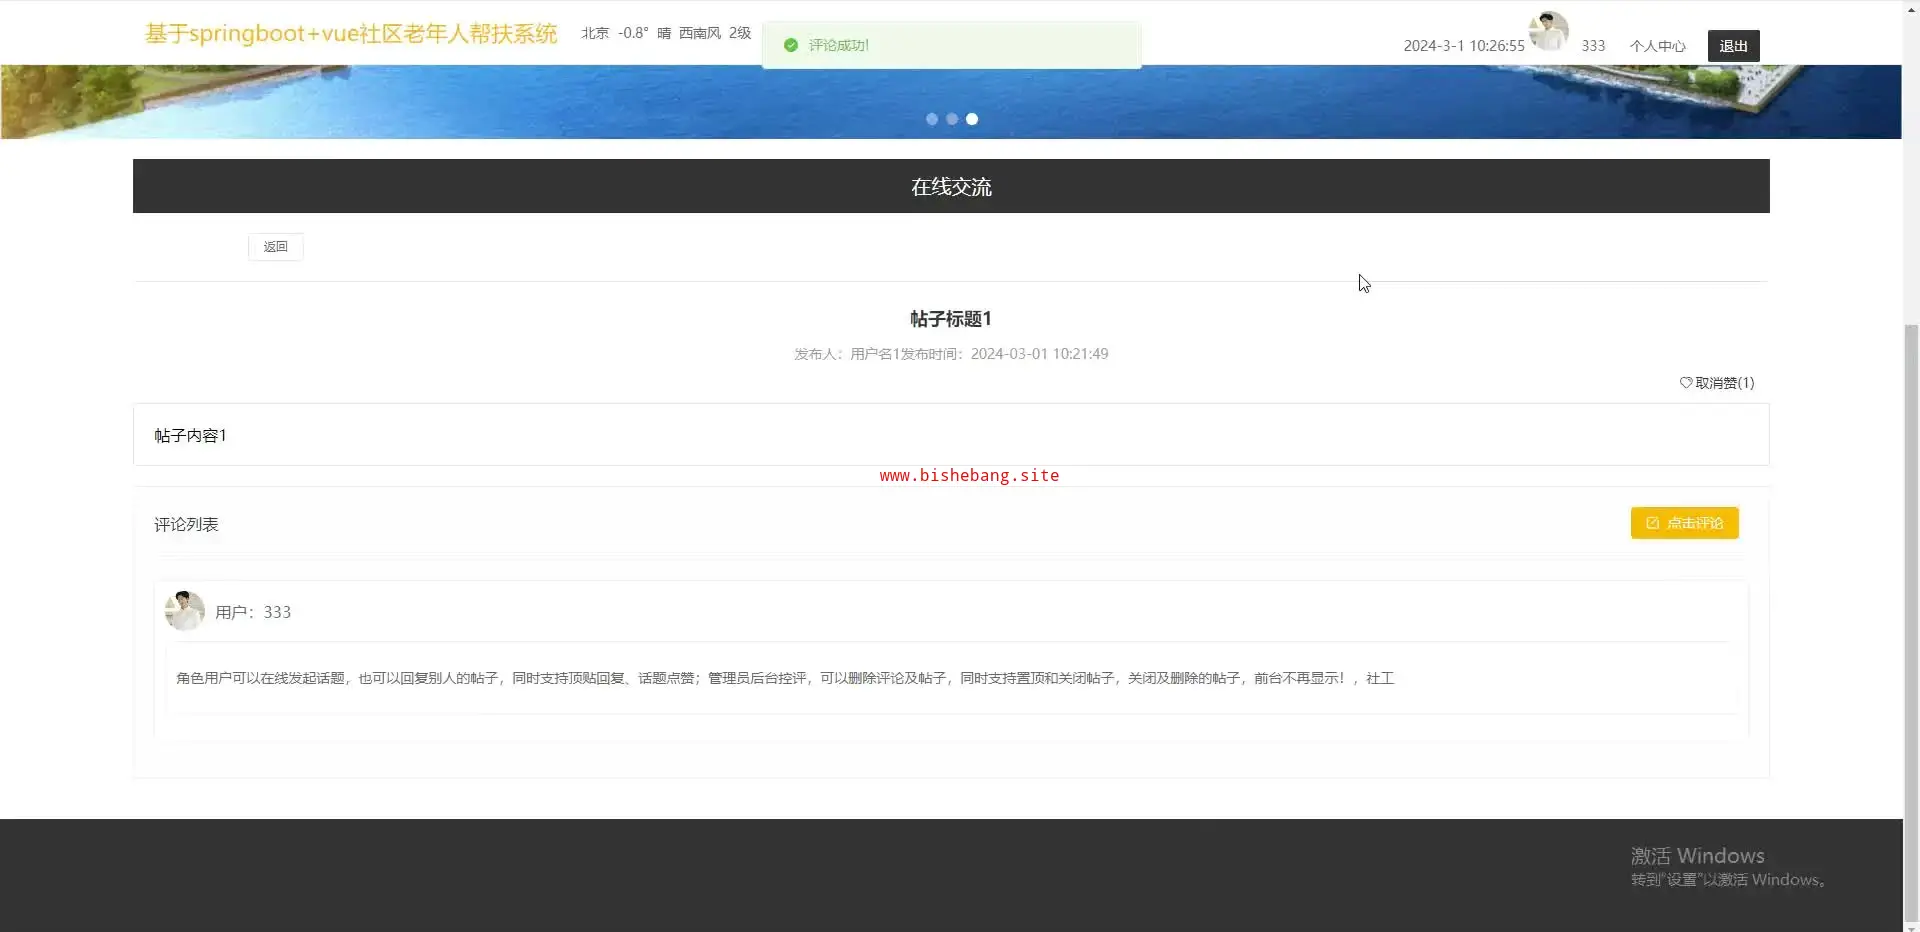
Task: Select the third carousel dot
Action: (972, 119)
